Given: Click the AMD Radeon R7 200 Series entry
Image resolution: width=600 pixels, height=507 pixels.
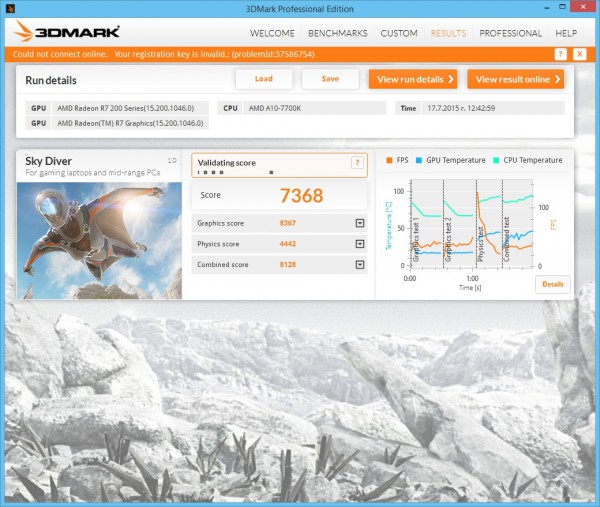Looking at the screenshot, I should pyautogui.click(x=130, y=108).
